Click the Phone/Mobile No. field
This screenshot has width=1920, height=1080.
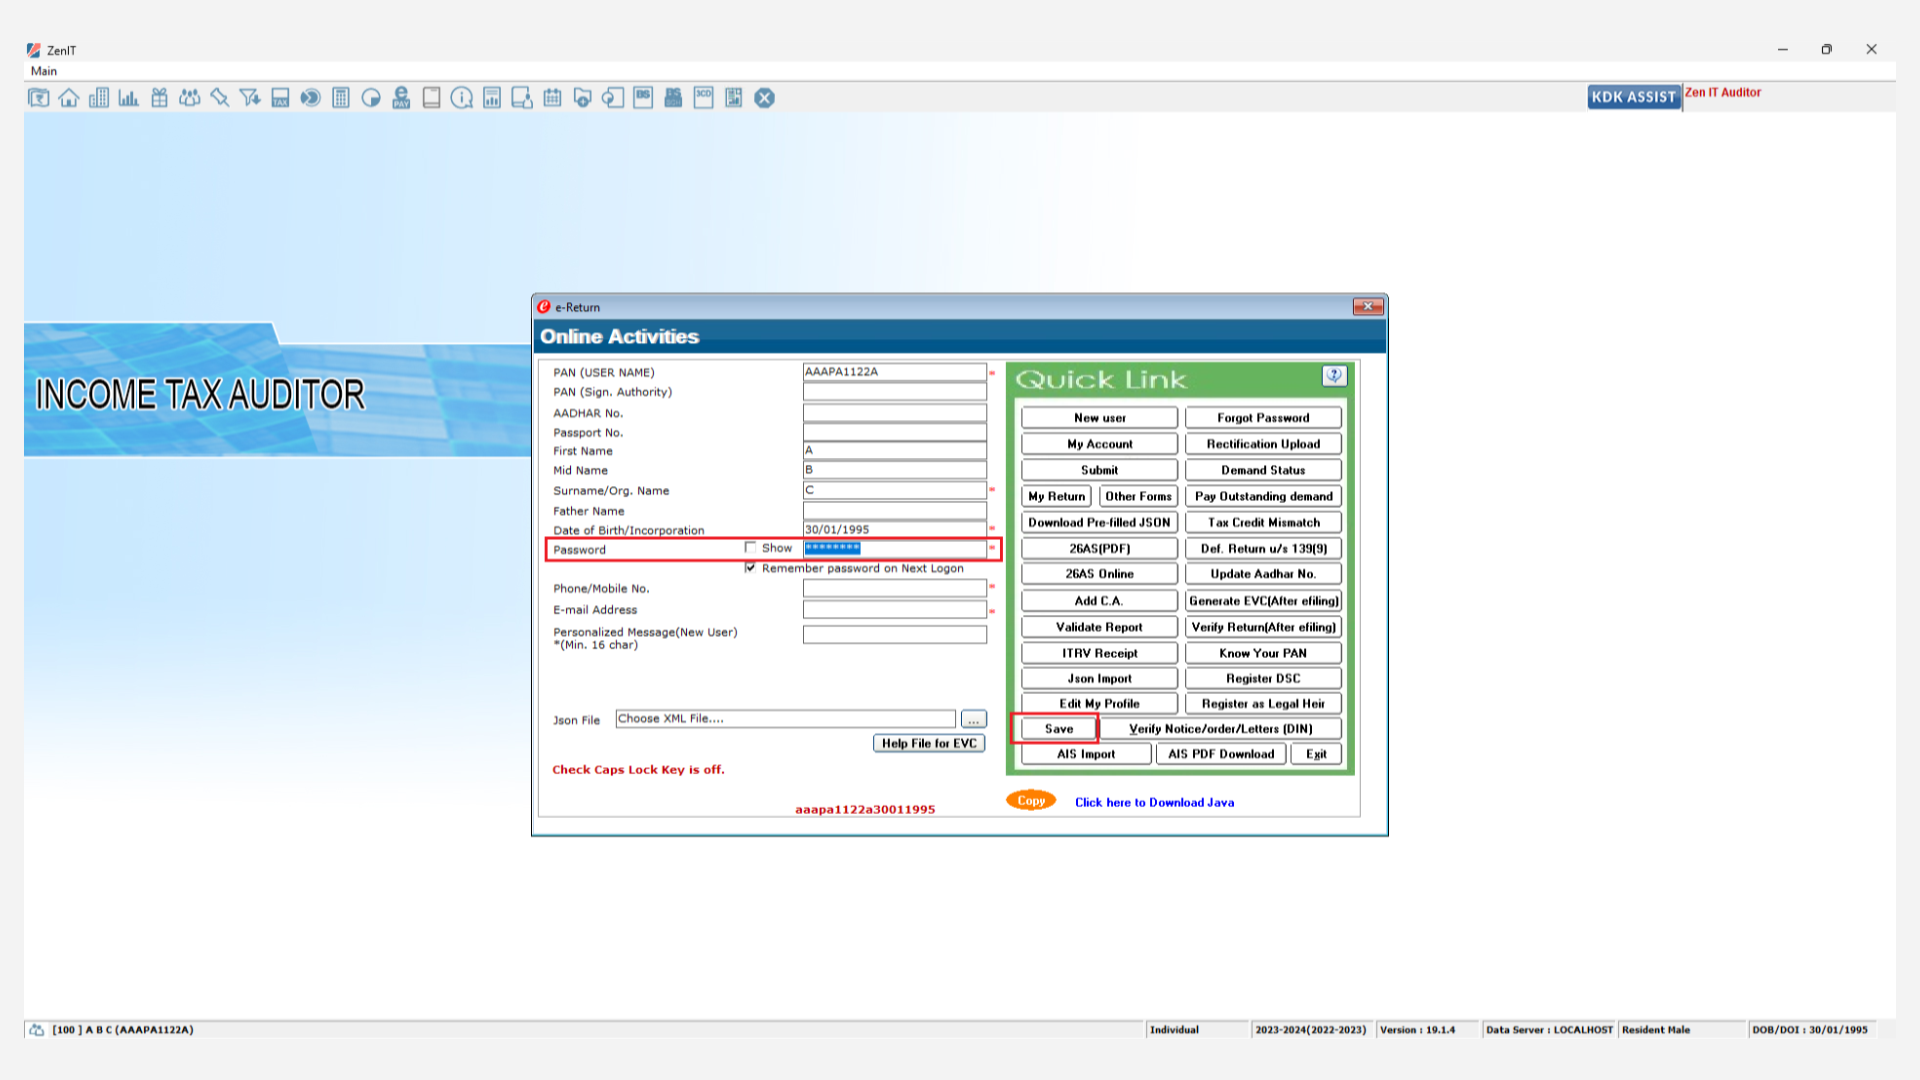tap(894, 588)
